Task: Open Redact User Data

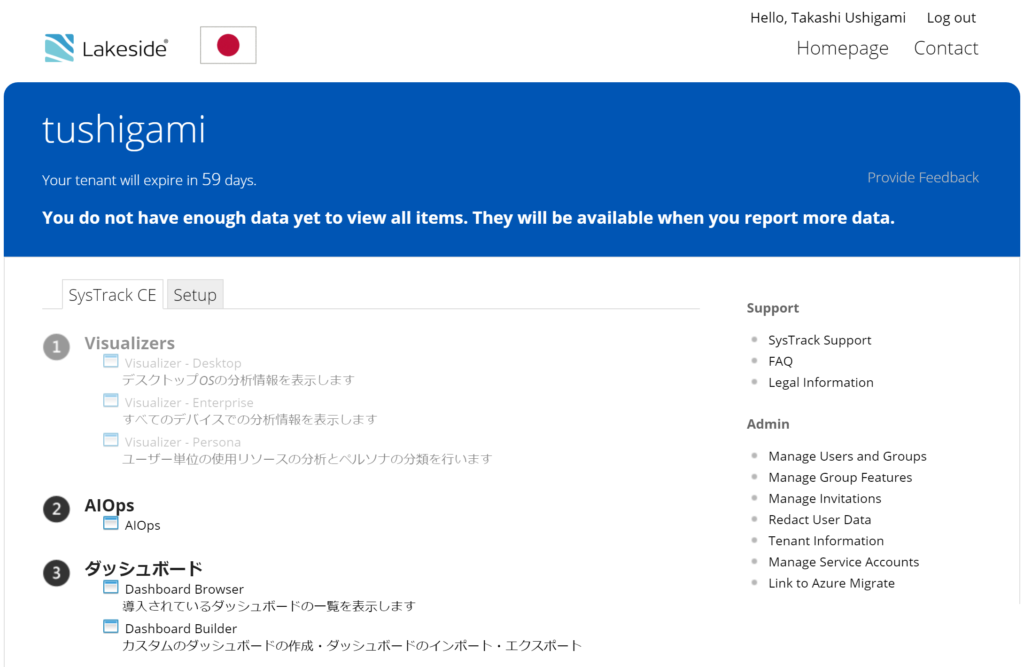Action: pyautogui.click(x=820, y=519)
